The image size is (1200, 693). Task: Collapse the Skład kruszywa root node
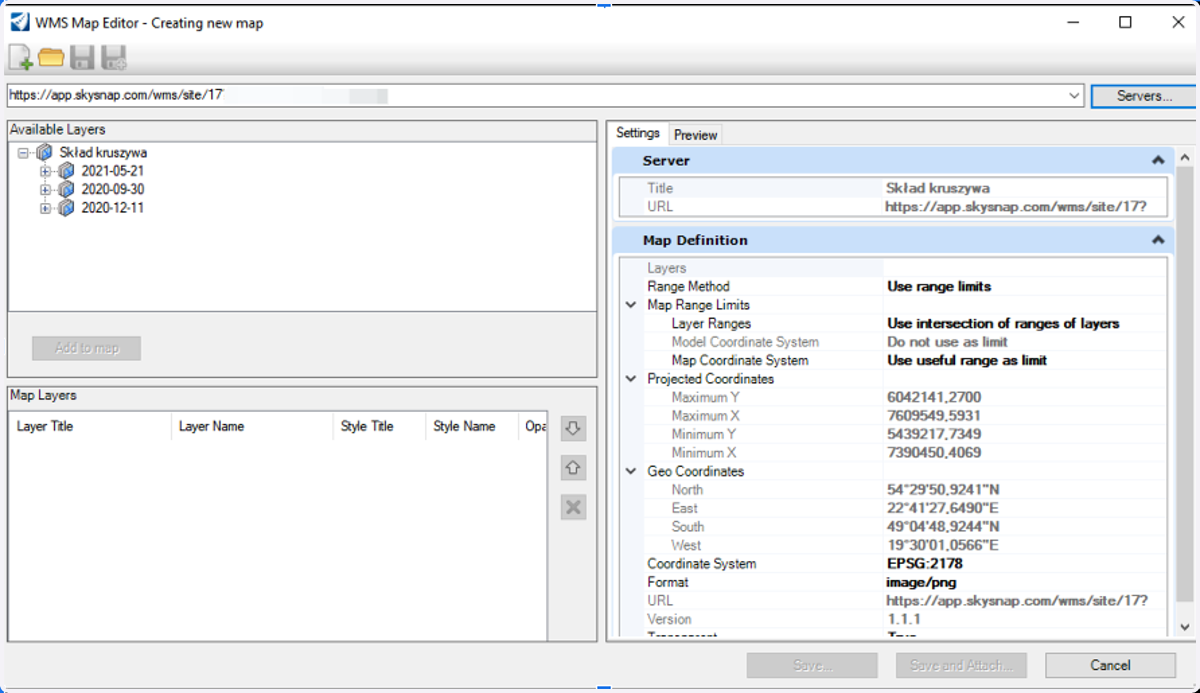pos(23,153)
